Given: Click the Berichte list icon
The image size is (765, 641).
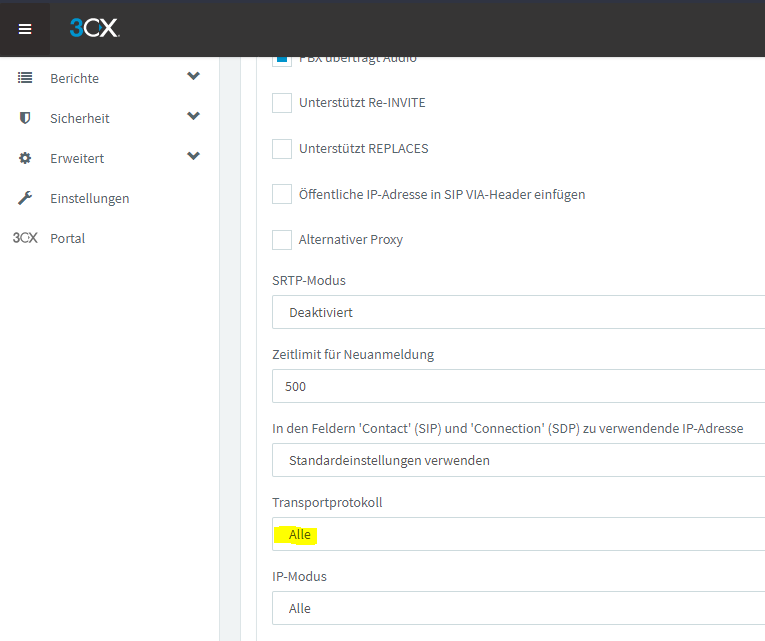Looking at the screenshot, I should point(25,78).
